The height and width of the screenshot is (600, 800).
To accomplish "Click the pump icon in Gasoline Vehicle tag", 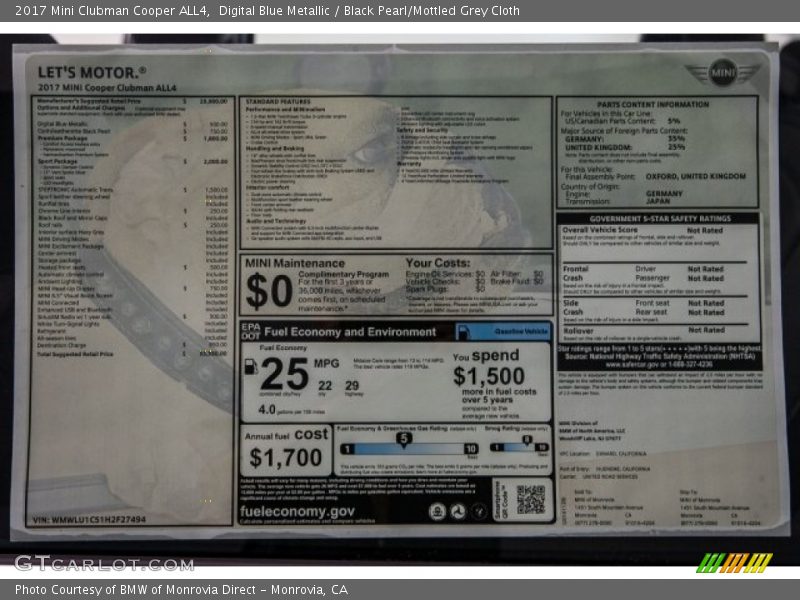I will tap(463, 332).
